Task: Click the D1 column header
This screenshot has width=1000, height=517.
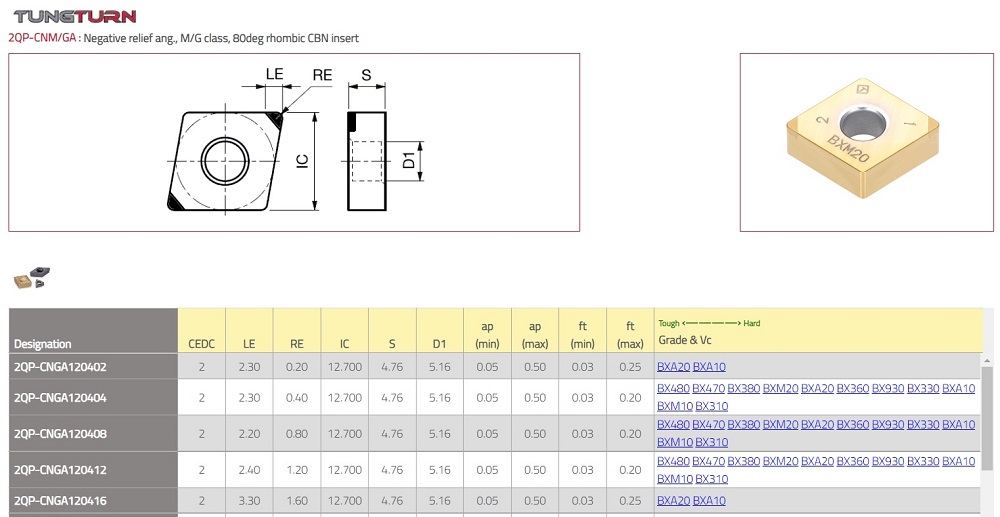Action: (440, 331)
